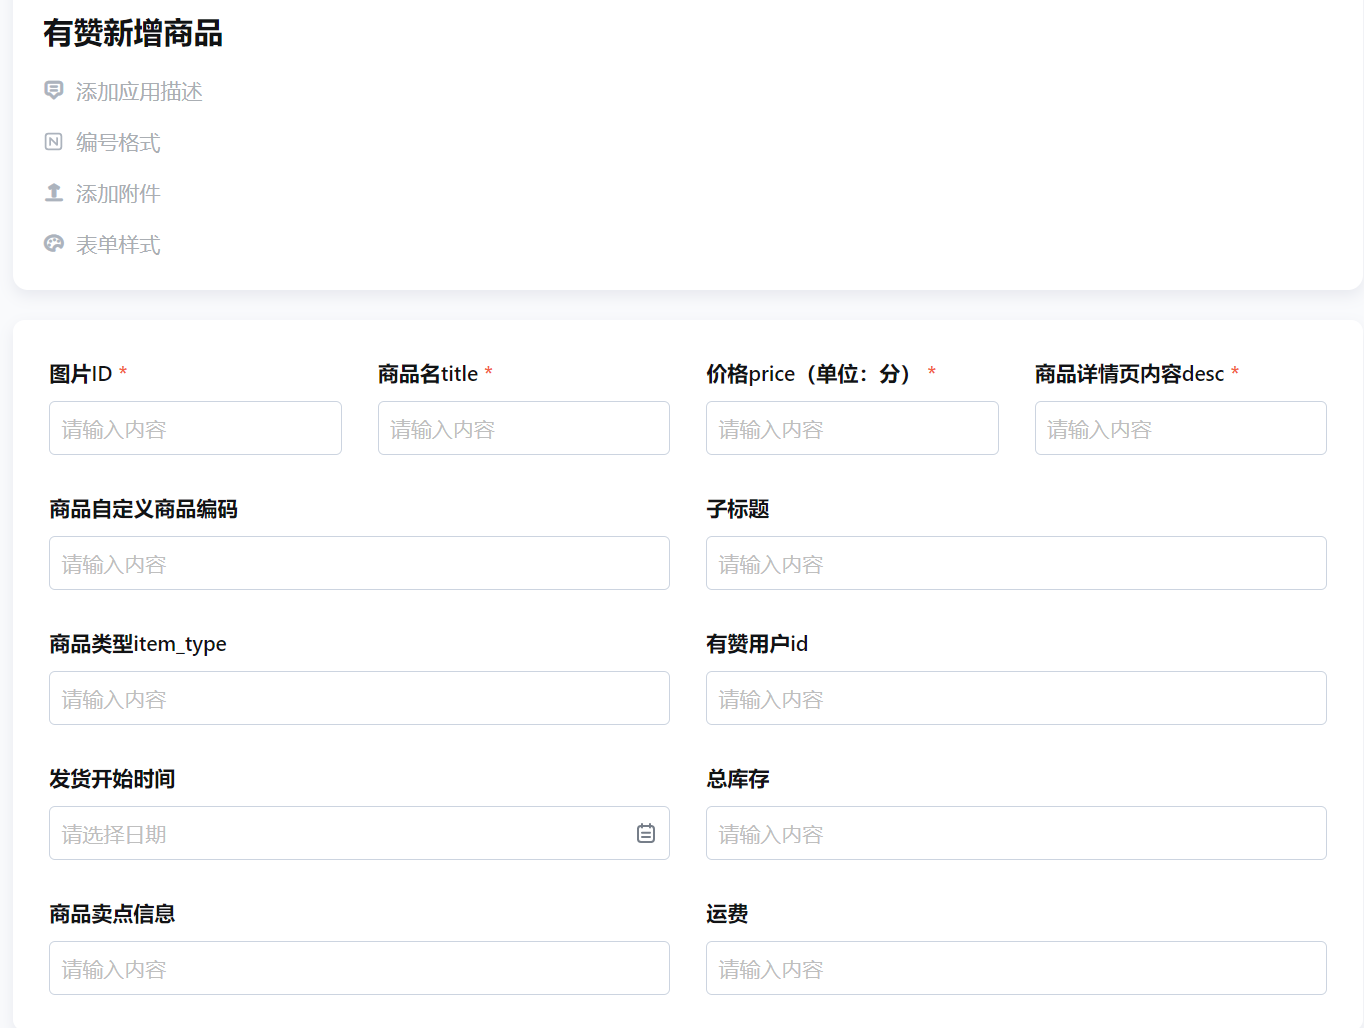Click the 有赞用户id input field
Viewport: 1364px width, 1028px height.
[x=1016, y=698]
